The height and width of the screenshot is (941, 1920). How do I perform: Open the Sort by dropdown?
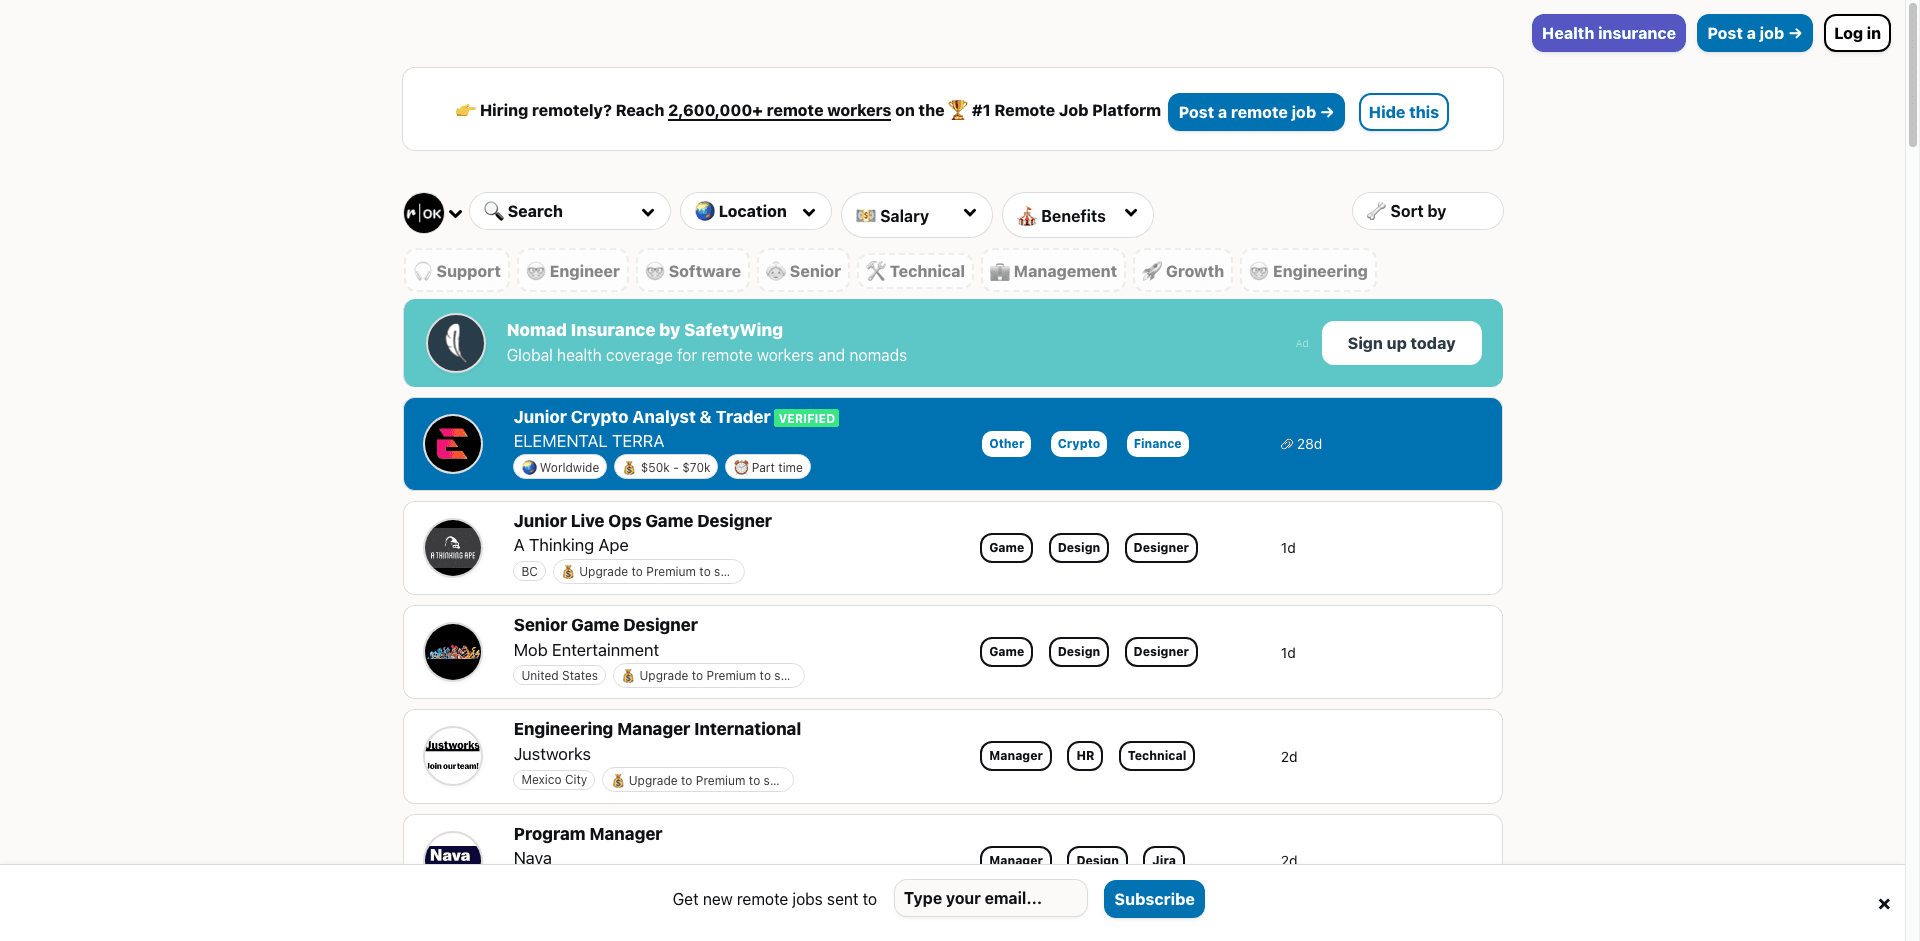click(x=1426, y=211)
